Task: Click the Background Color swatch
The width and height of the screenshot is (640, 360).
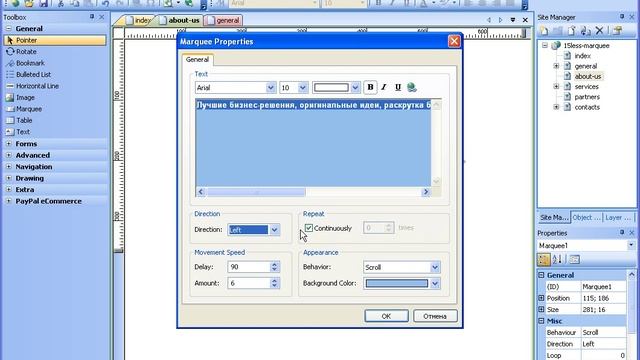Action: (397, 284)
